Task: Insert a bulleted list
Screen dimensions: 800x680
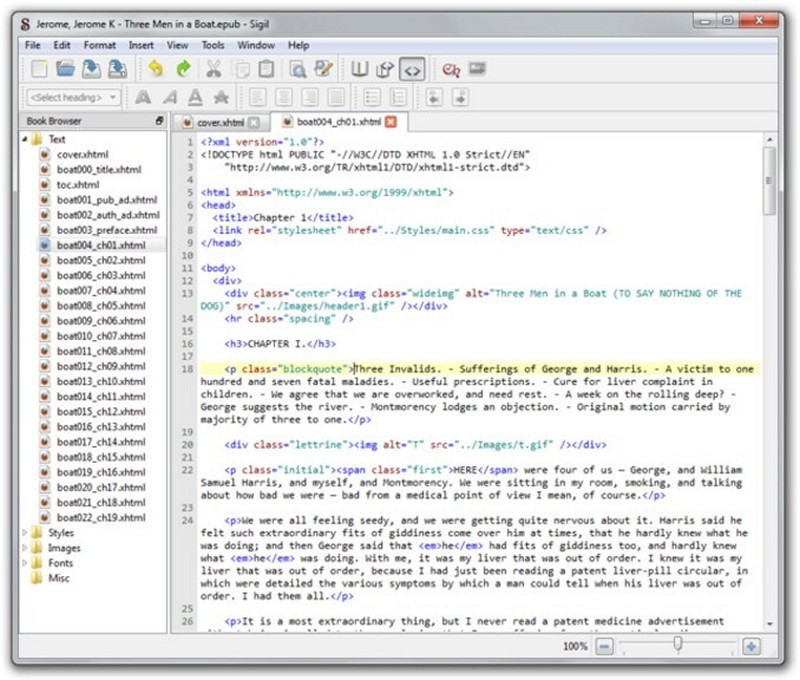Action: tap(372, 97)
